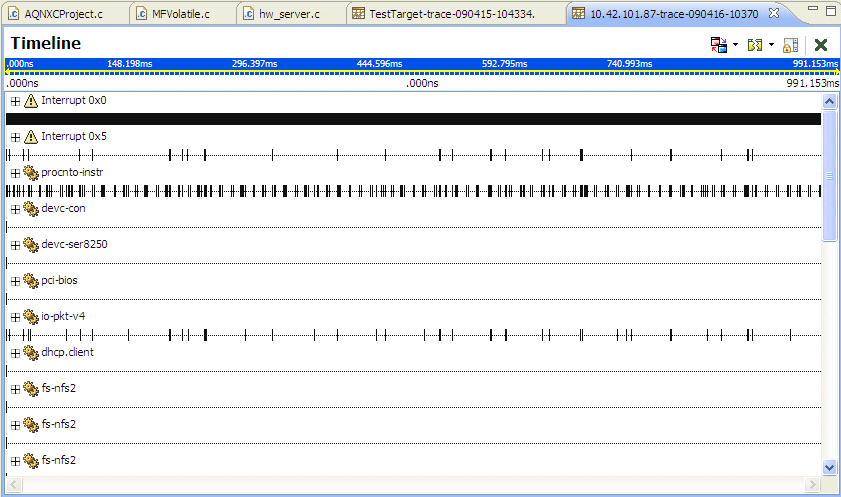Expand the procnto-instr process
This screenshot has height=497, width=841.
coord(15,173)
